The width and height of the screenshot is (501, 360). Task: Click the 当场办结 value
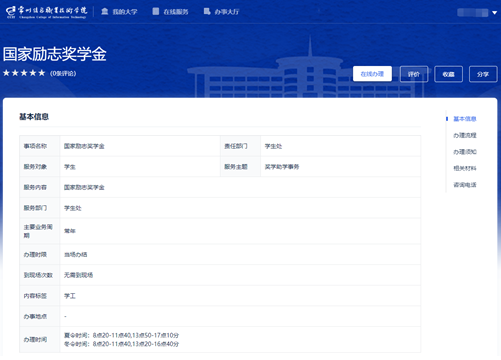coord(75,255)
